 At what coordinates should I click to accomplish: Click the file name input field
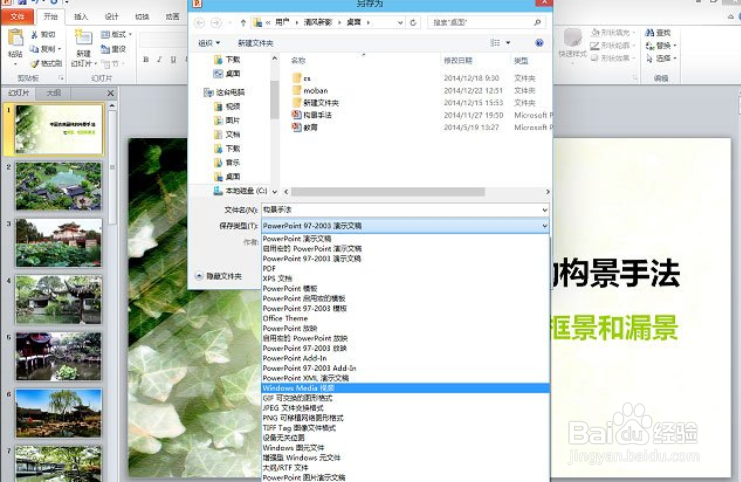coord(401,210)
